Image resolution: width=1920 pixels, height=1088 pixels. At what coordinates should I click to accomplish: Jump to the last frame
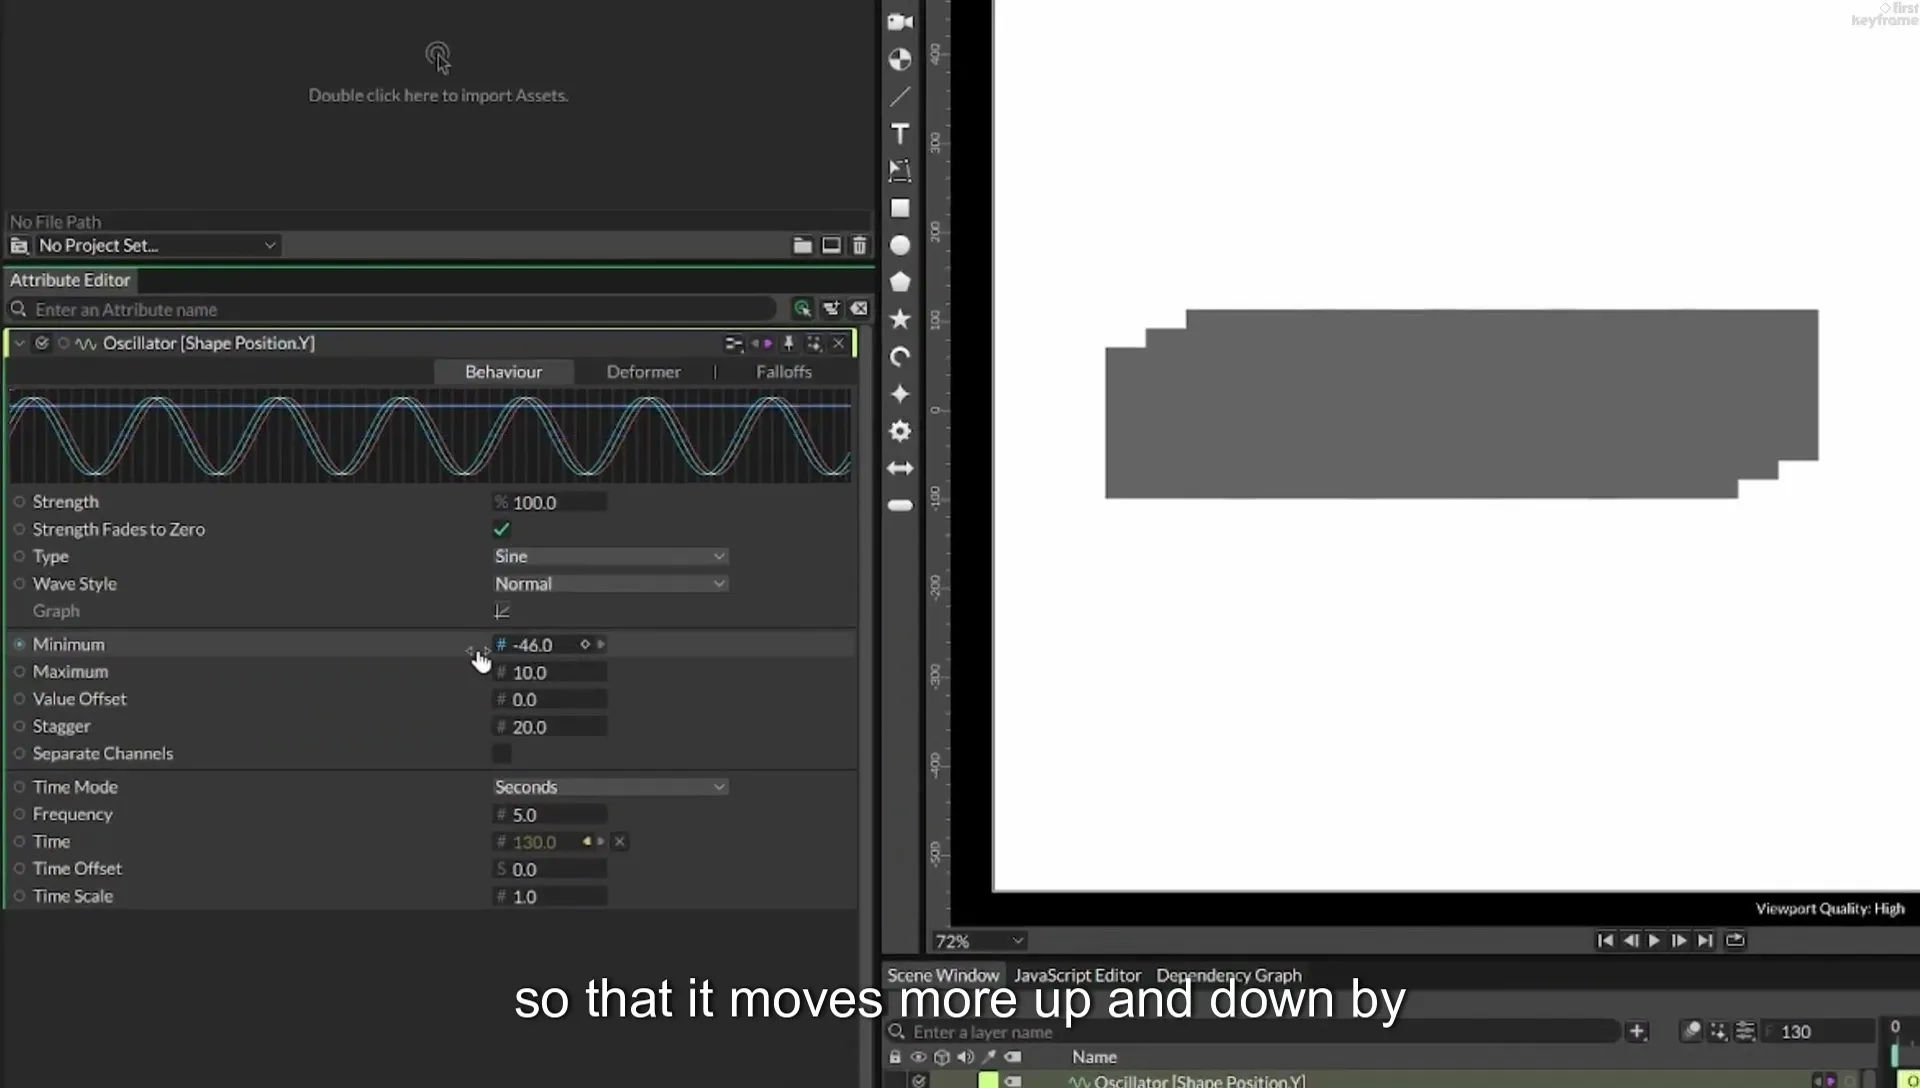click(x=1705, y=940)
